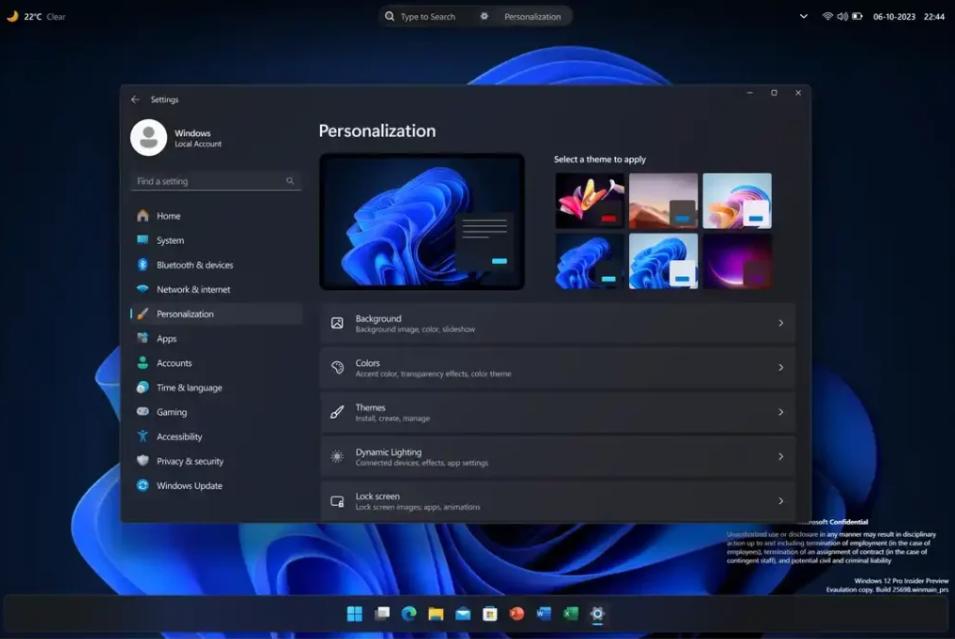Screen dimensions: 955x639
Task: Go to the Apps settings section
Action: coord(166,339)
